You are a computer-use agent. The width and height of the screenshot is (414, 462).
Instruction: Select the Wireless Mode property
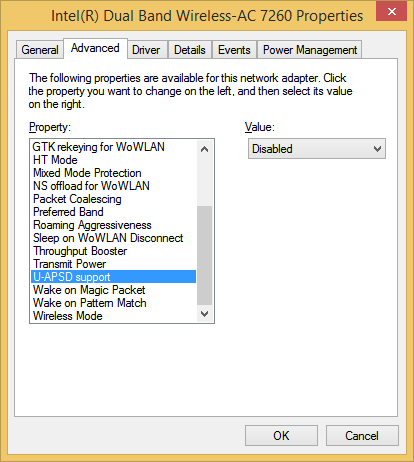click(113, 316)
